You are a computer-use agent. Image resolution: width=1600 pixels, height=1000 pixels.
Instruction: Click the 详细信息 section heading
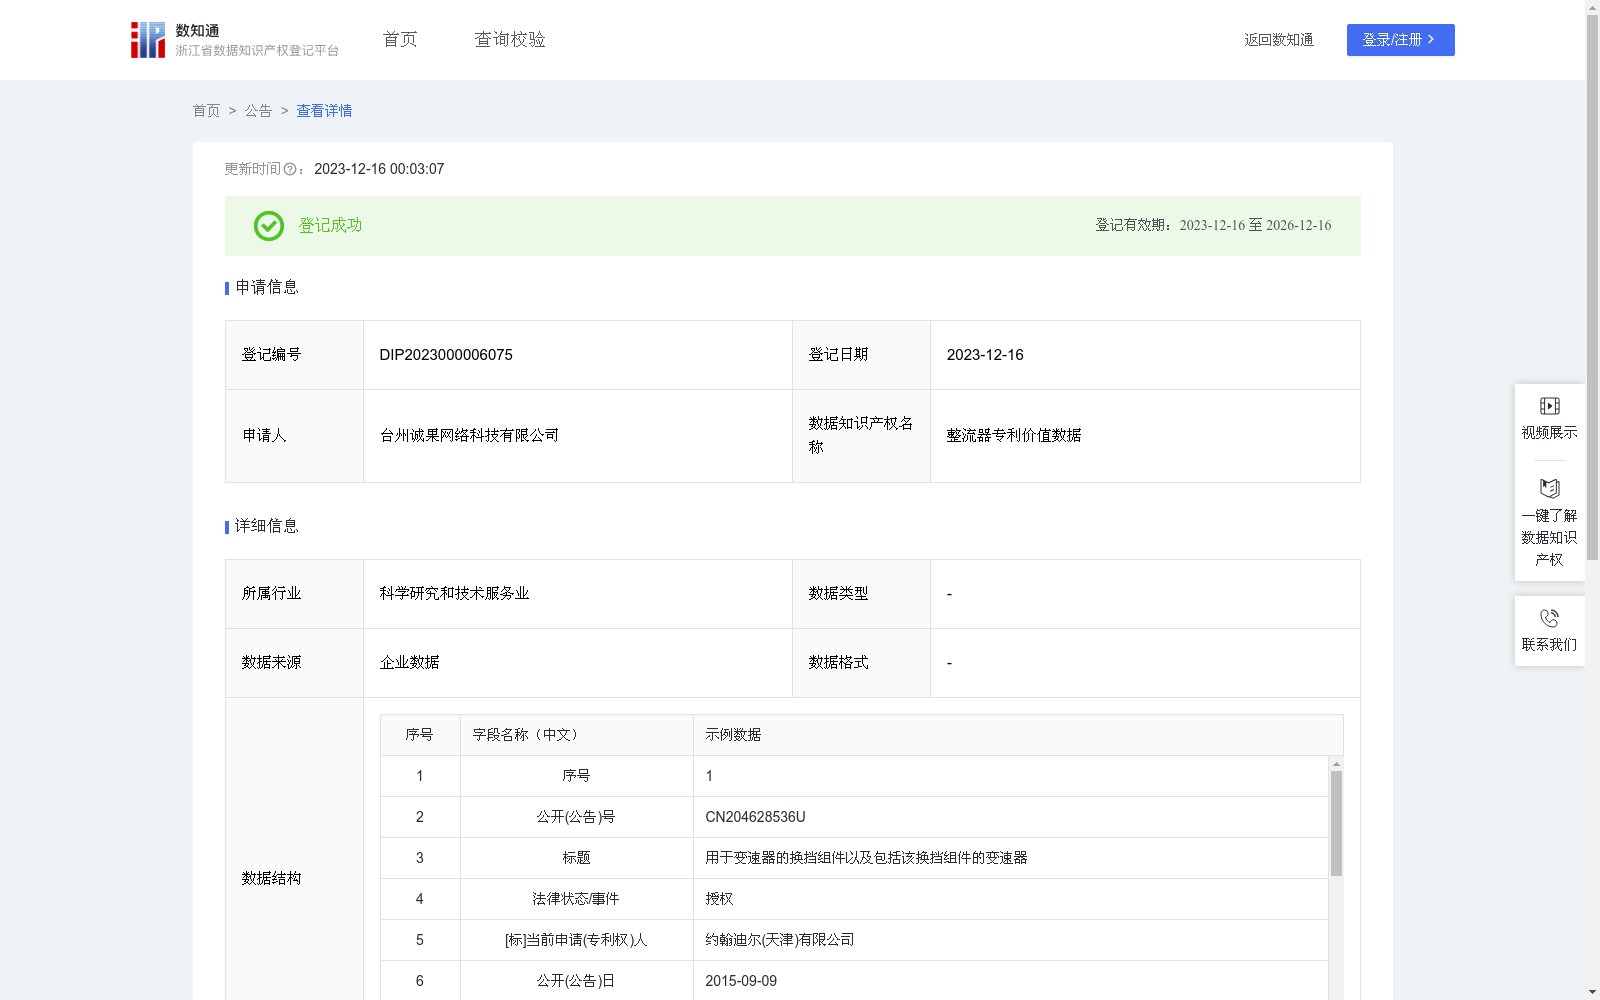coord(266,526)
